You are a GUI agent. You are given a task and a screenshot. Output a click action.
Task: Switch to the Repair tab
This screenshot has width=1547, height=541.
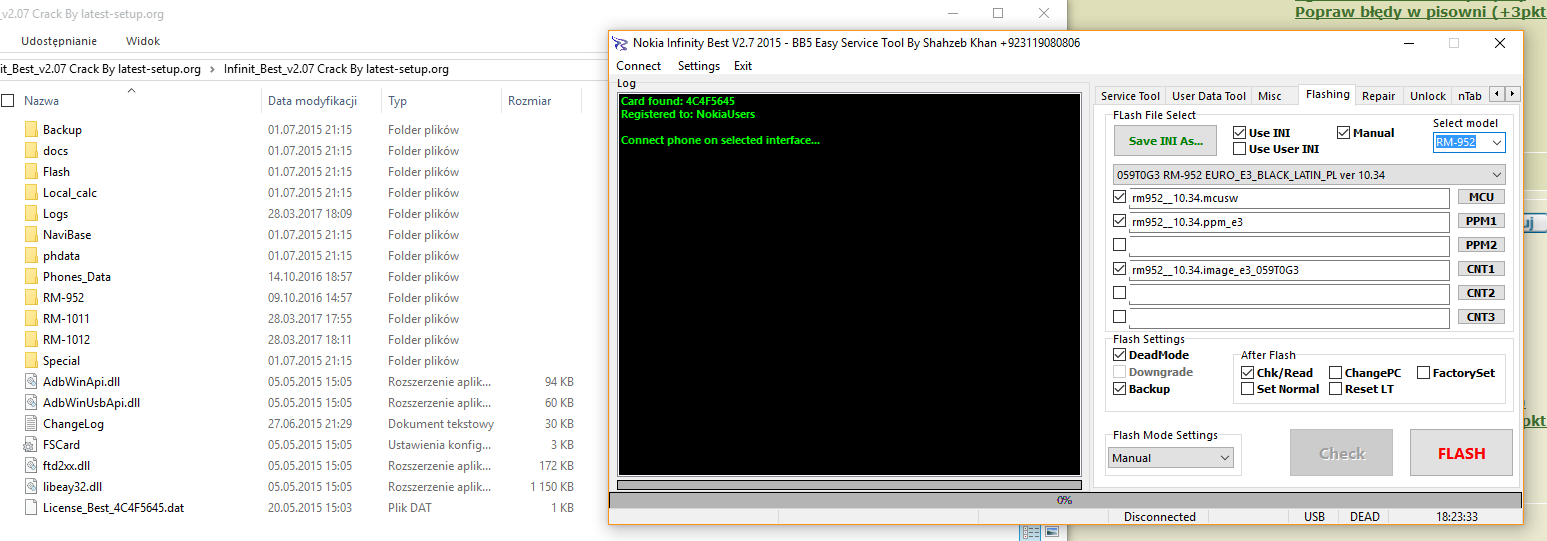coord(1378,96)
